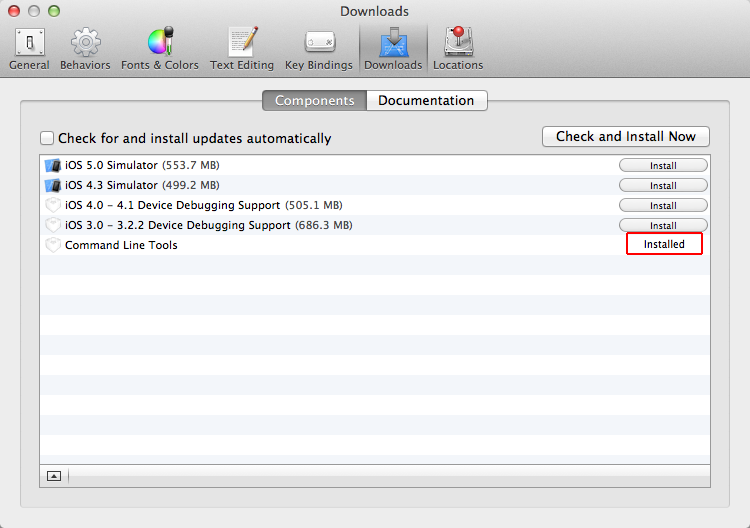Switch to the Documentation tab
Image resolution: width=750 pixels, height=528 pixels.
[x=427, y=100]
